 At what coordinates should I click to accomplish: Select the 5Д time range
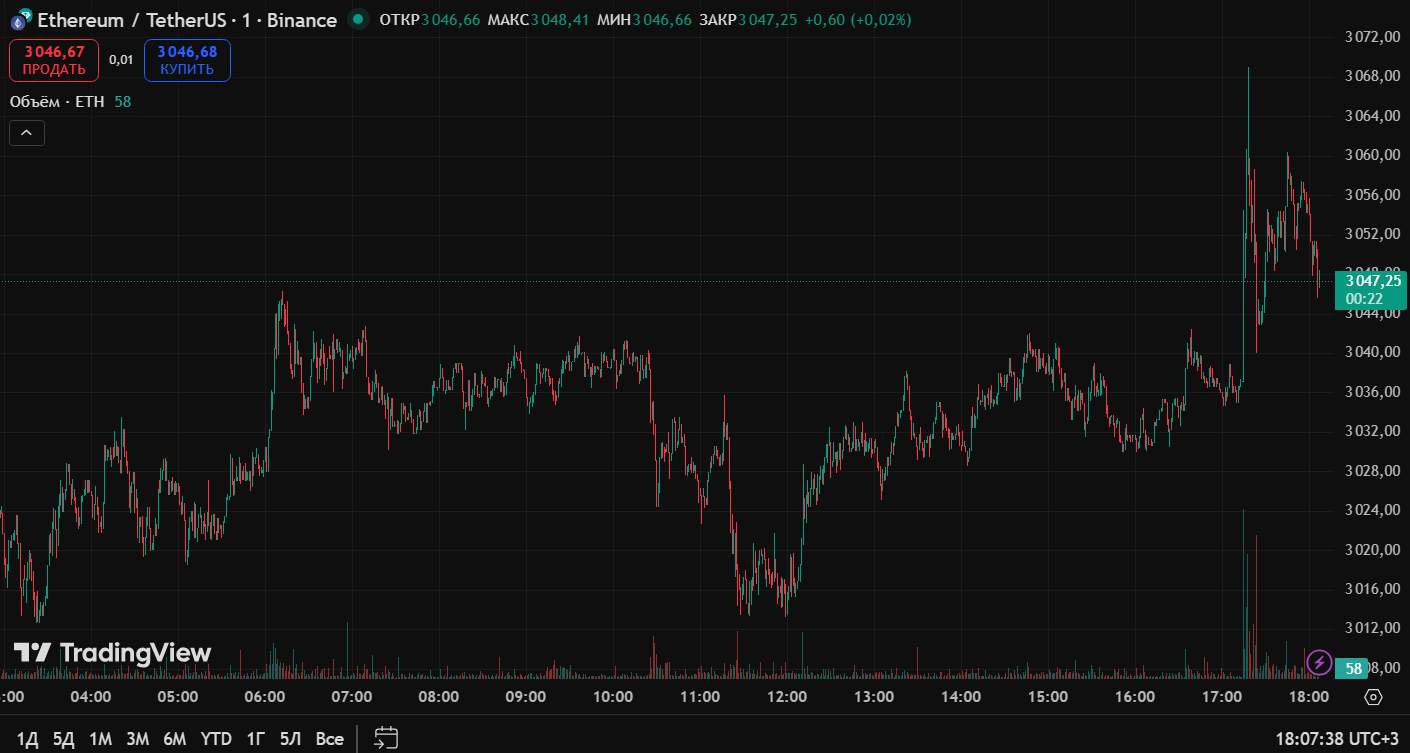pos(63,739)
